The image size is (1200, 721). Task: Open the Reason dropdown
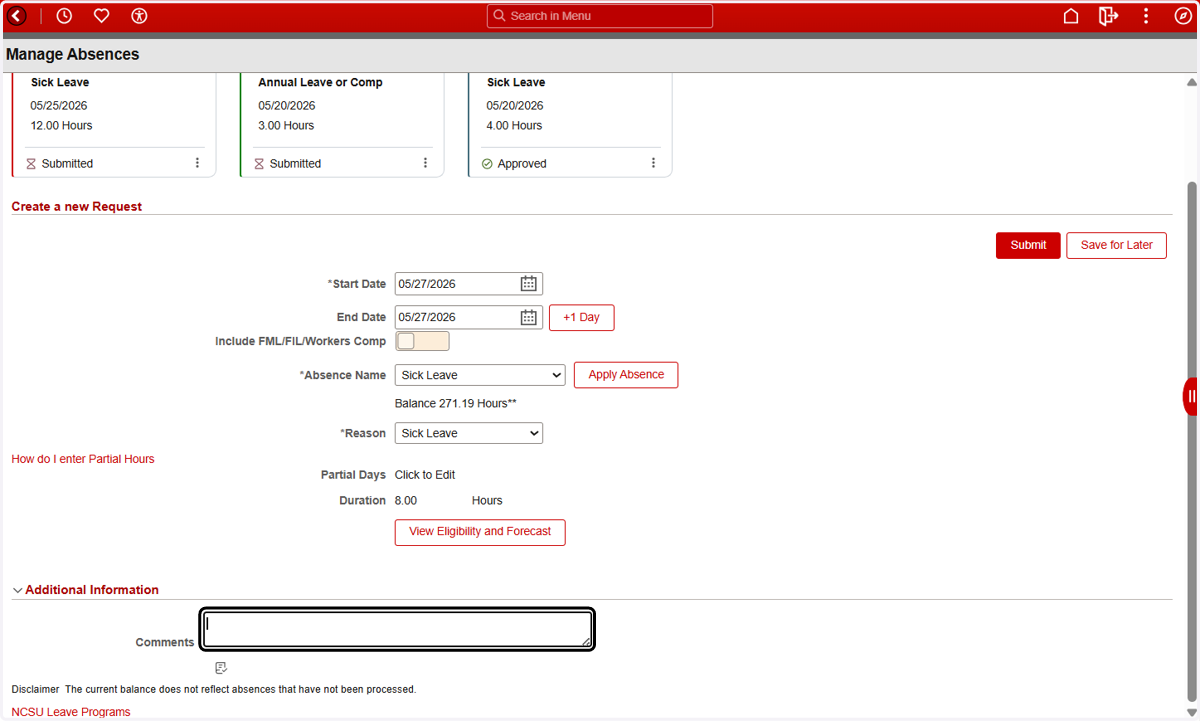click(469, 433)
